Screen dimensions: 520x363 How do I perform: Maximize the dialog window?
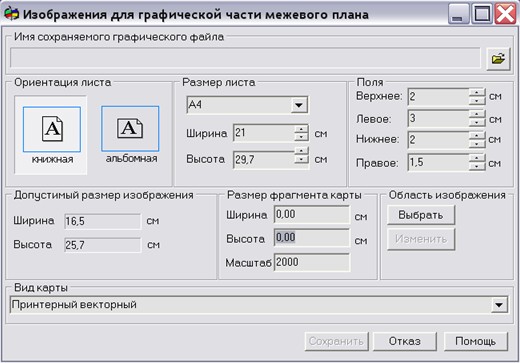(x=482, y=14)
